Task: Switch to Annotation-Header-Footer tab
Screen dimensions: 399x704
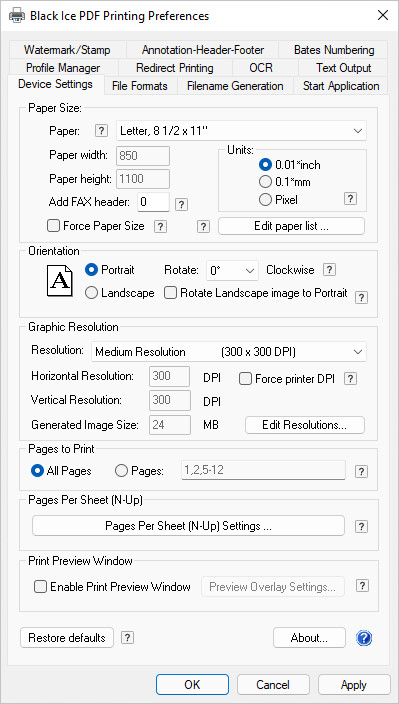Action: click(203, 50)
